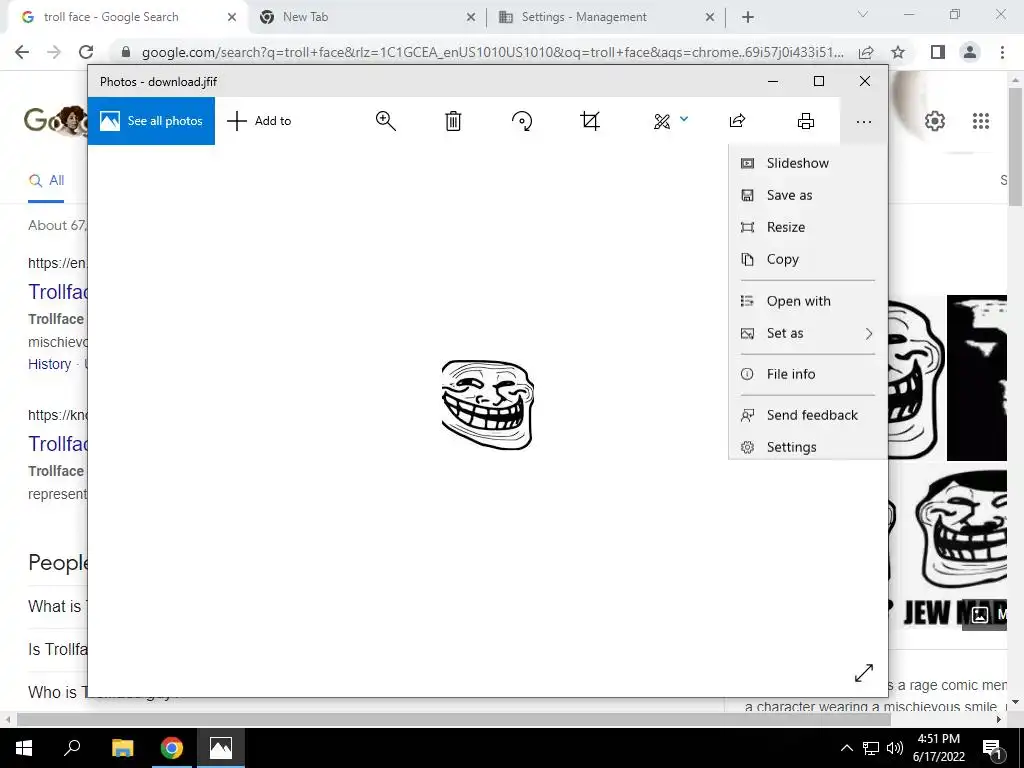The height and width of the screenshot is (768, 1024).
Task: Open the tab search chevron in Chrome
Action: tap(863, 14)
